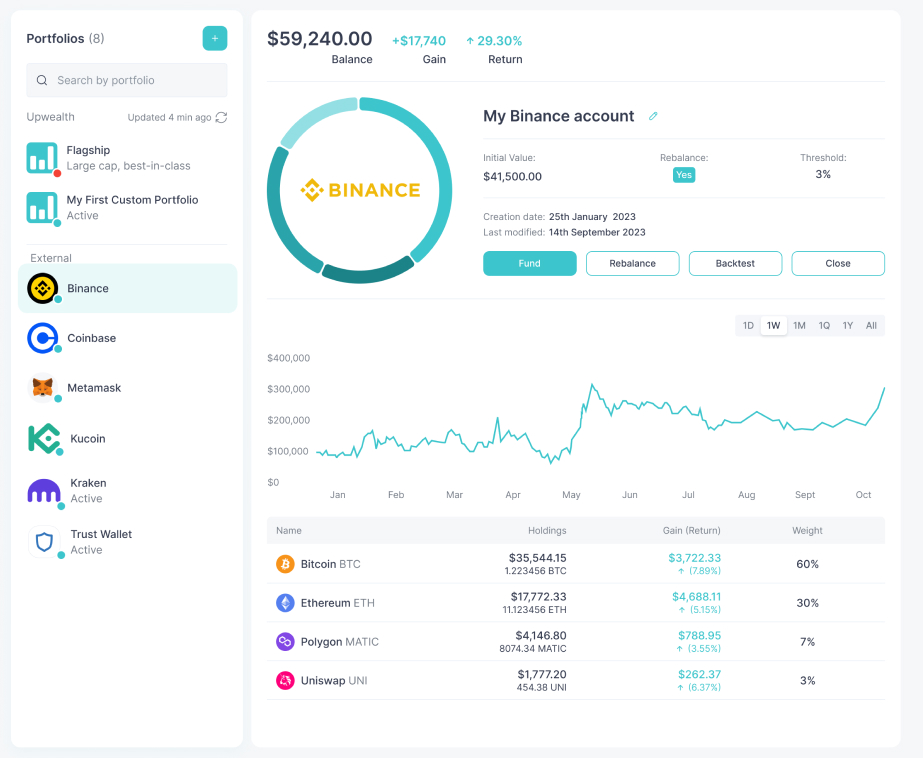Screen dimensions: 923x758
Task: Show the All time chart range
Action: (x=871, y=325)
